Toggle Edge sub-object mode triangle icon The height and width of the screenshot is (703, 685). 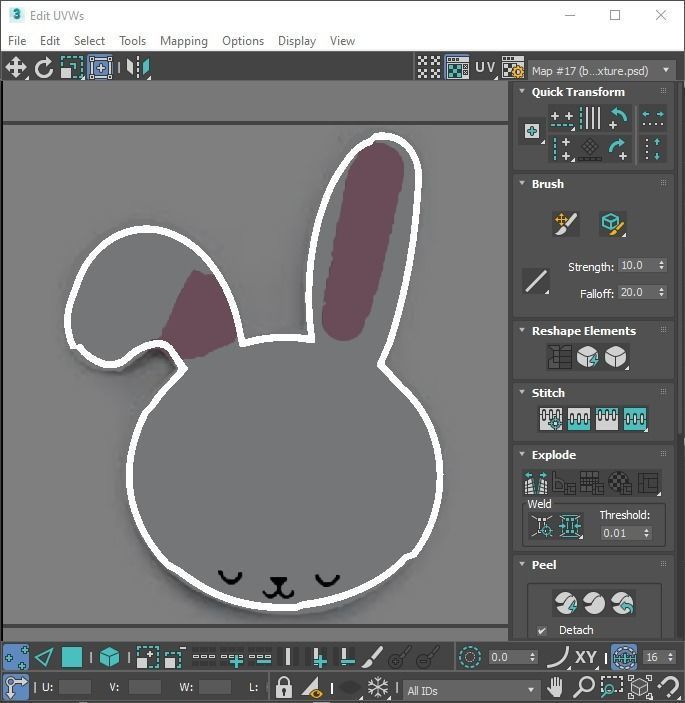44,657
